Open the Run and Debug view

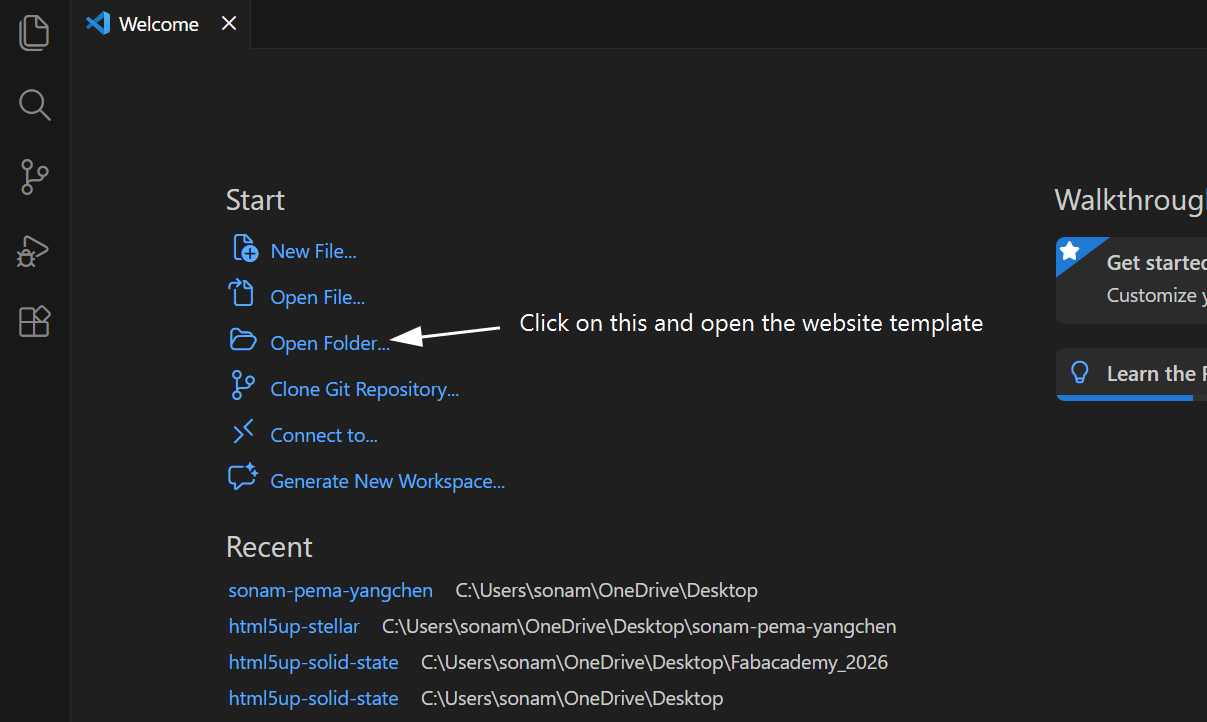point(34,250)
